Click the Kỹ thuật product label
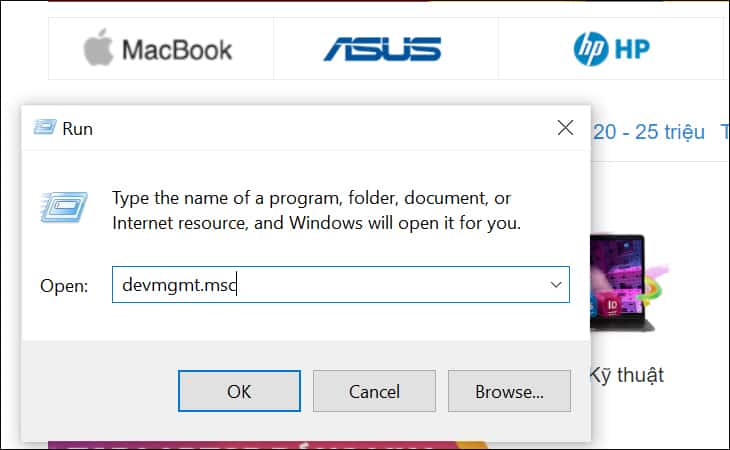 627,375
